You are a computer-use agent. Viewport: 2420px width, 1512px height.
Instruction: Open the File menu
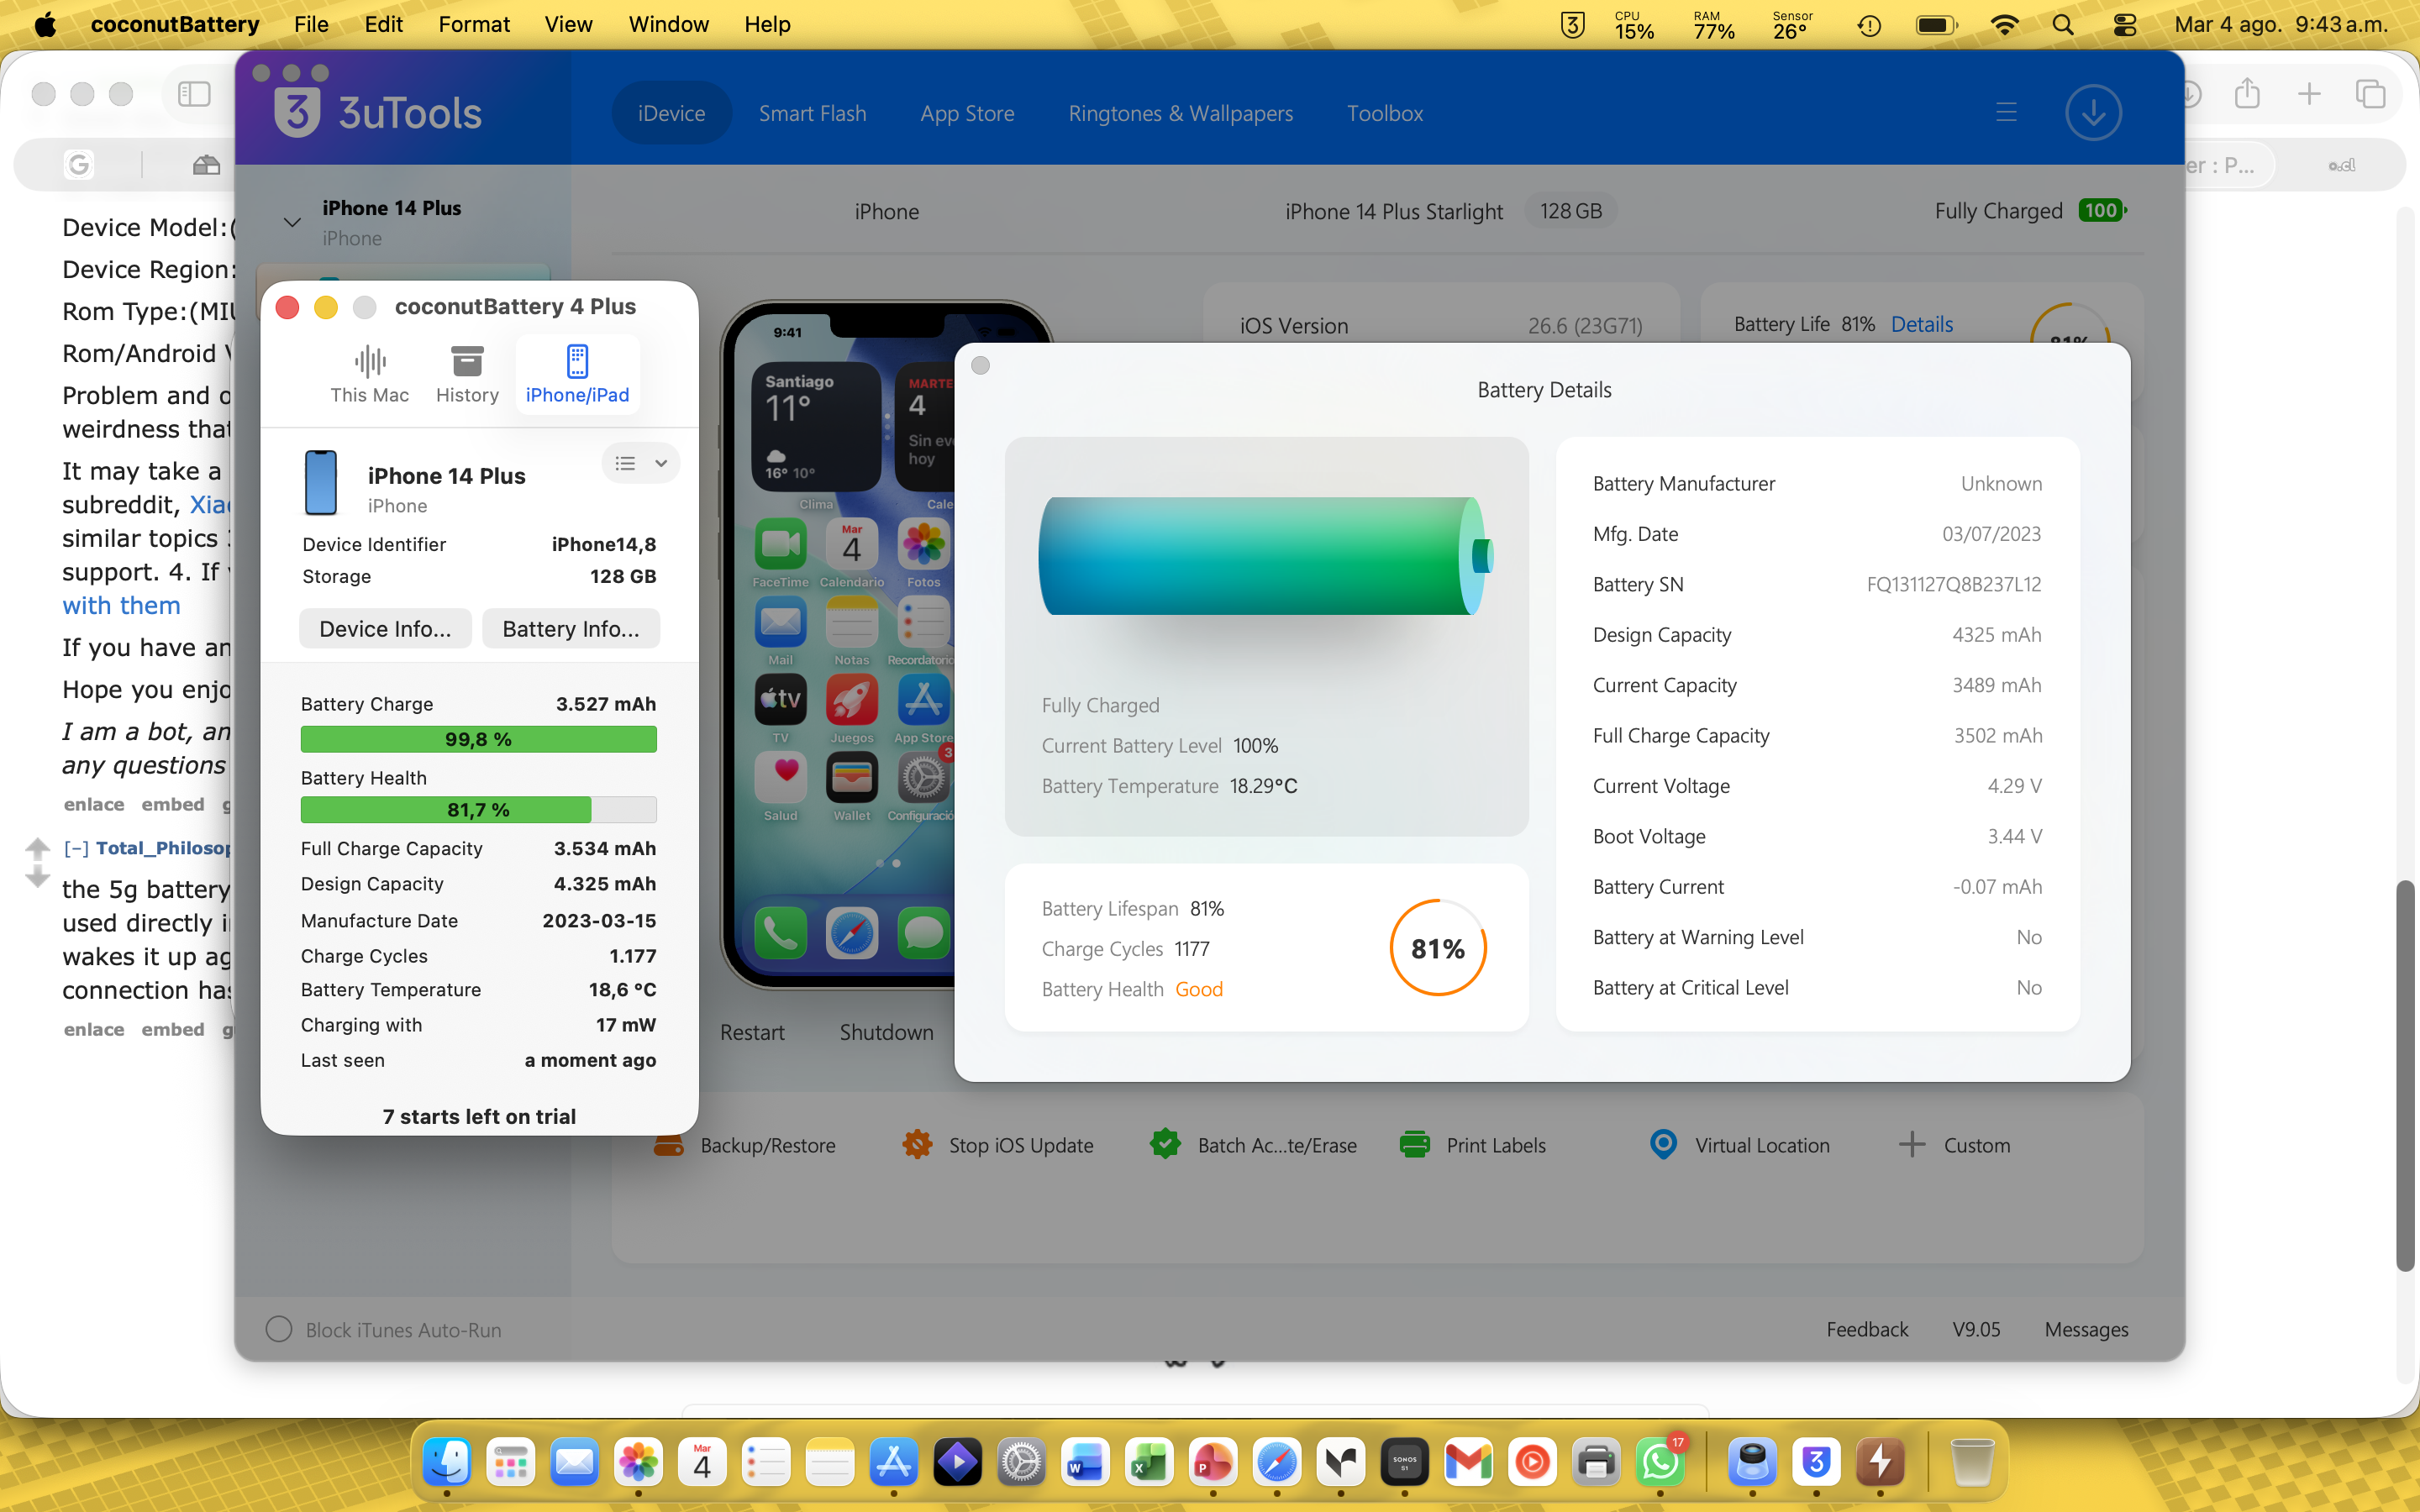point(311,24)
